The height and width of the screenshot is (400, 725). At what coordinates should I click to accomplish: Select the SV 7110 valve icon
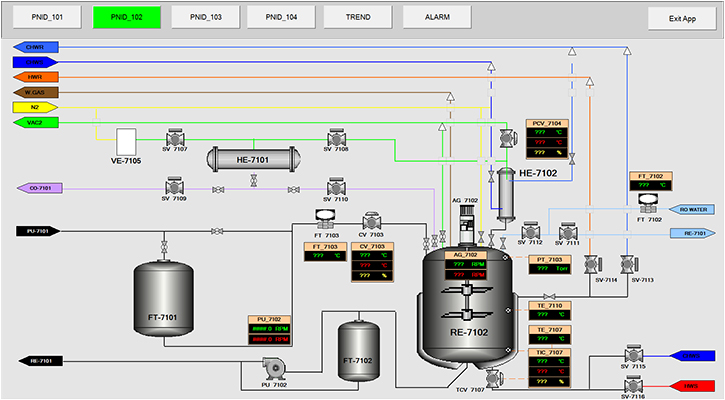pos(336,187)
